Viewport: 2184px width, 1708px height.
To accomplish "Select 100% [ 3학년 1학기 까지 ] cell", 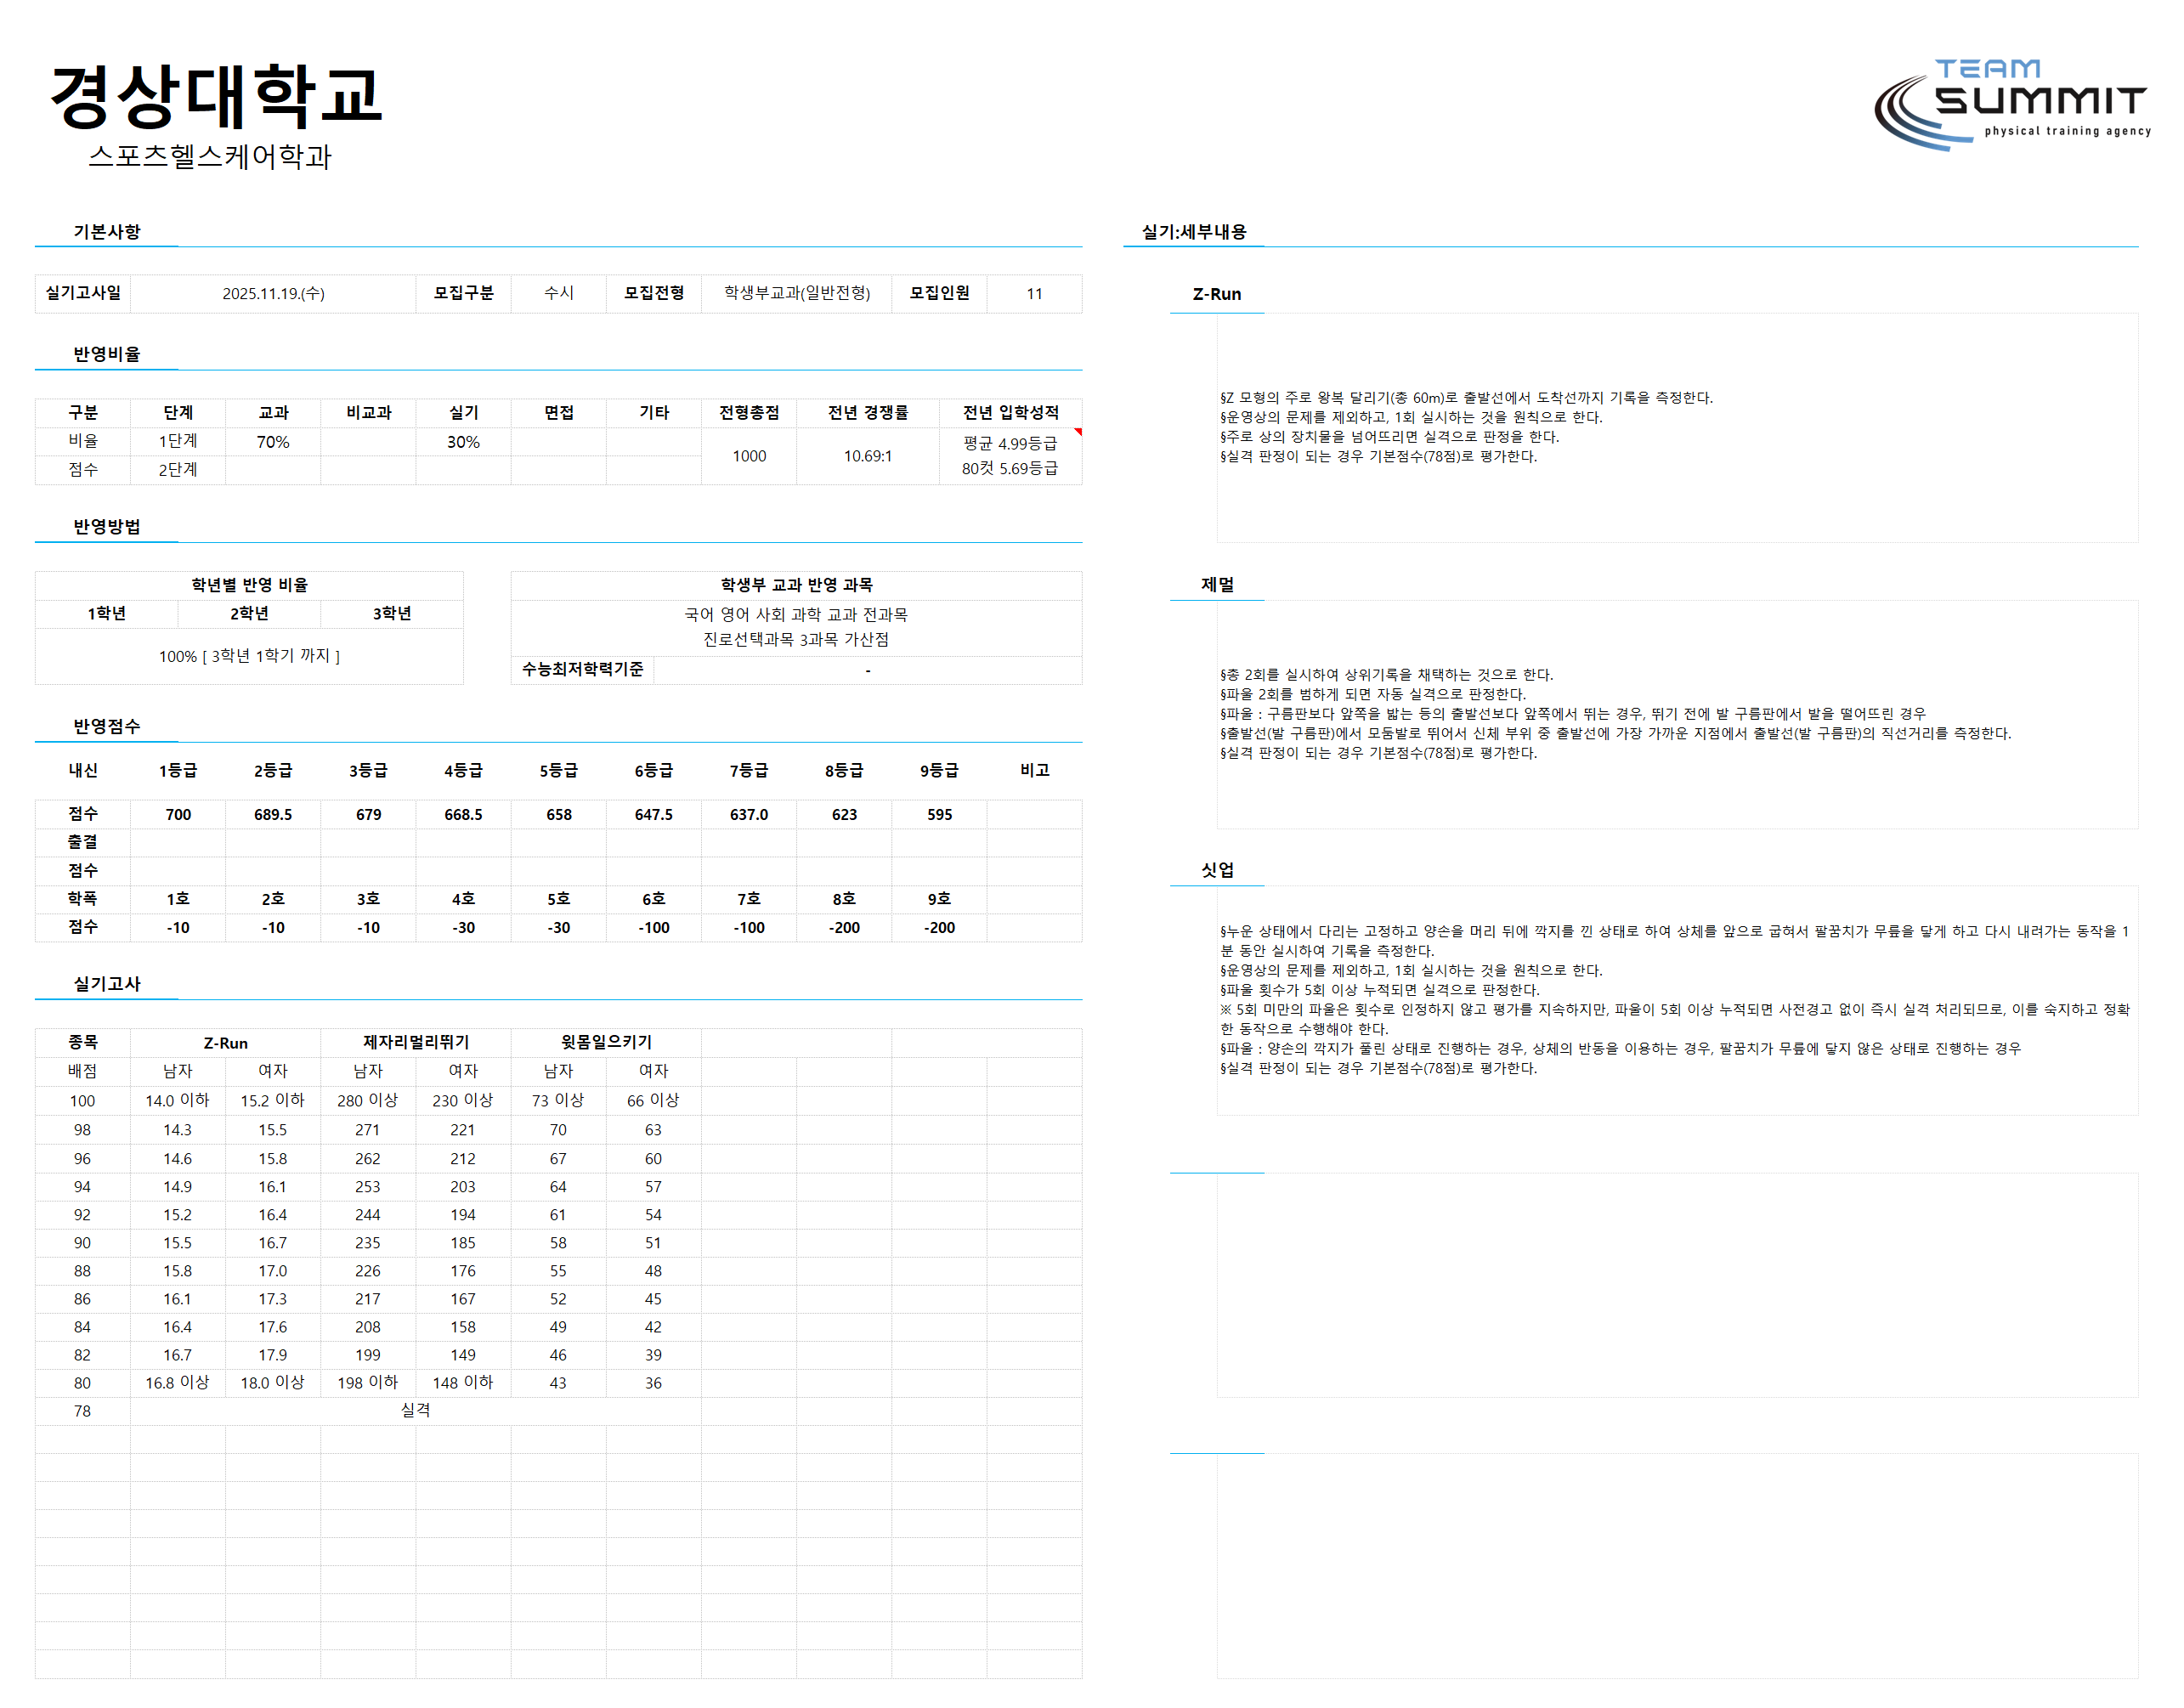I will (x=249, y=656).
